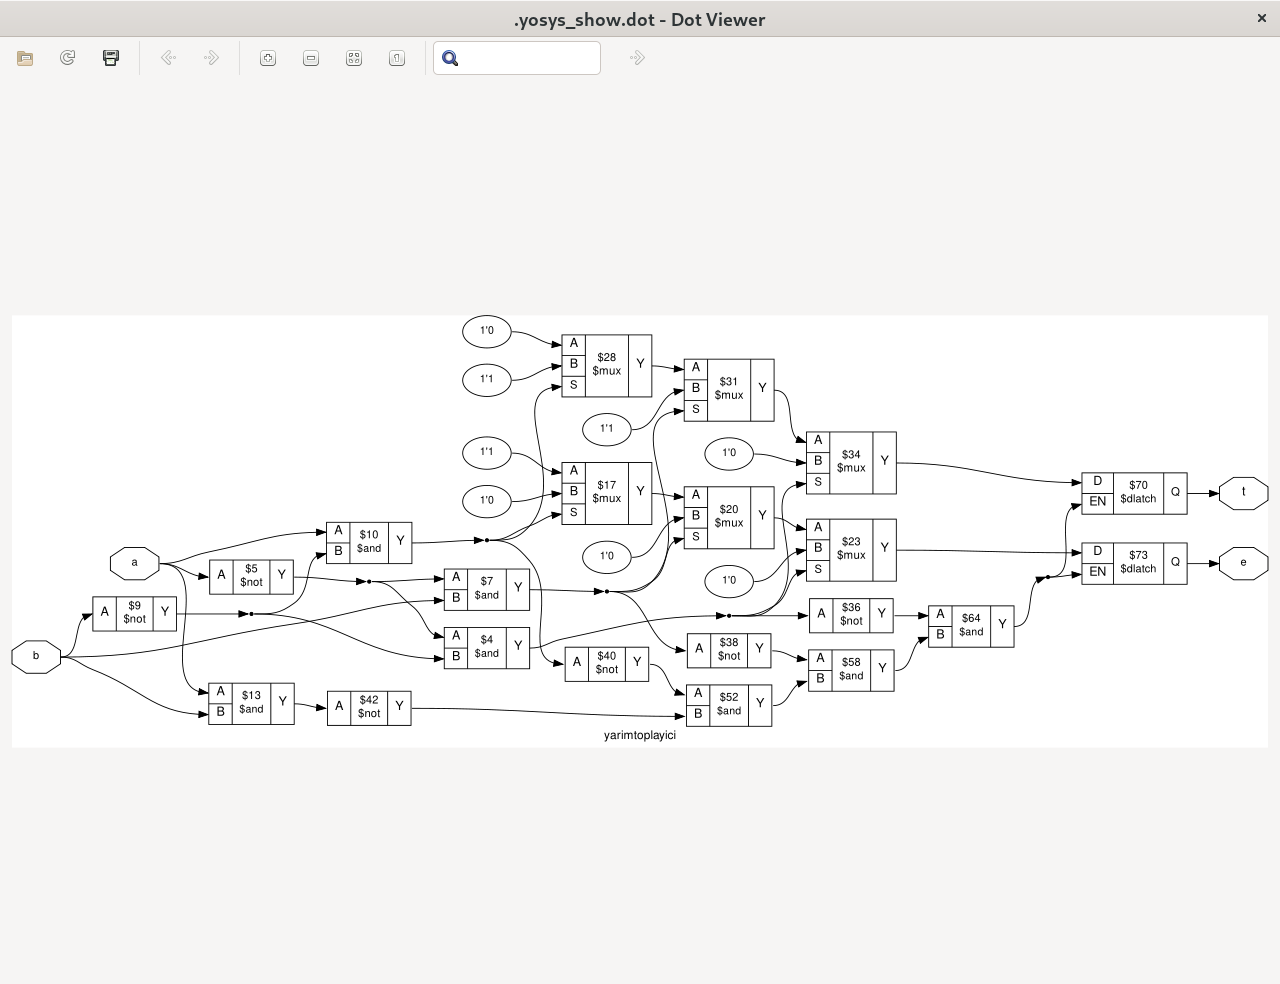
Task: Select output port node t
Action: pyautogui.click(x=1244, y=492)
